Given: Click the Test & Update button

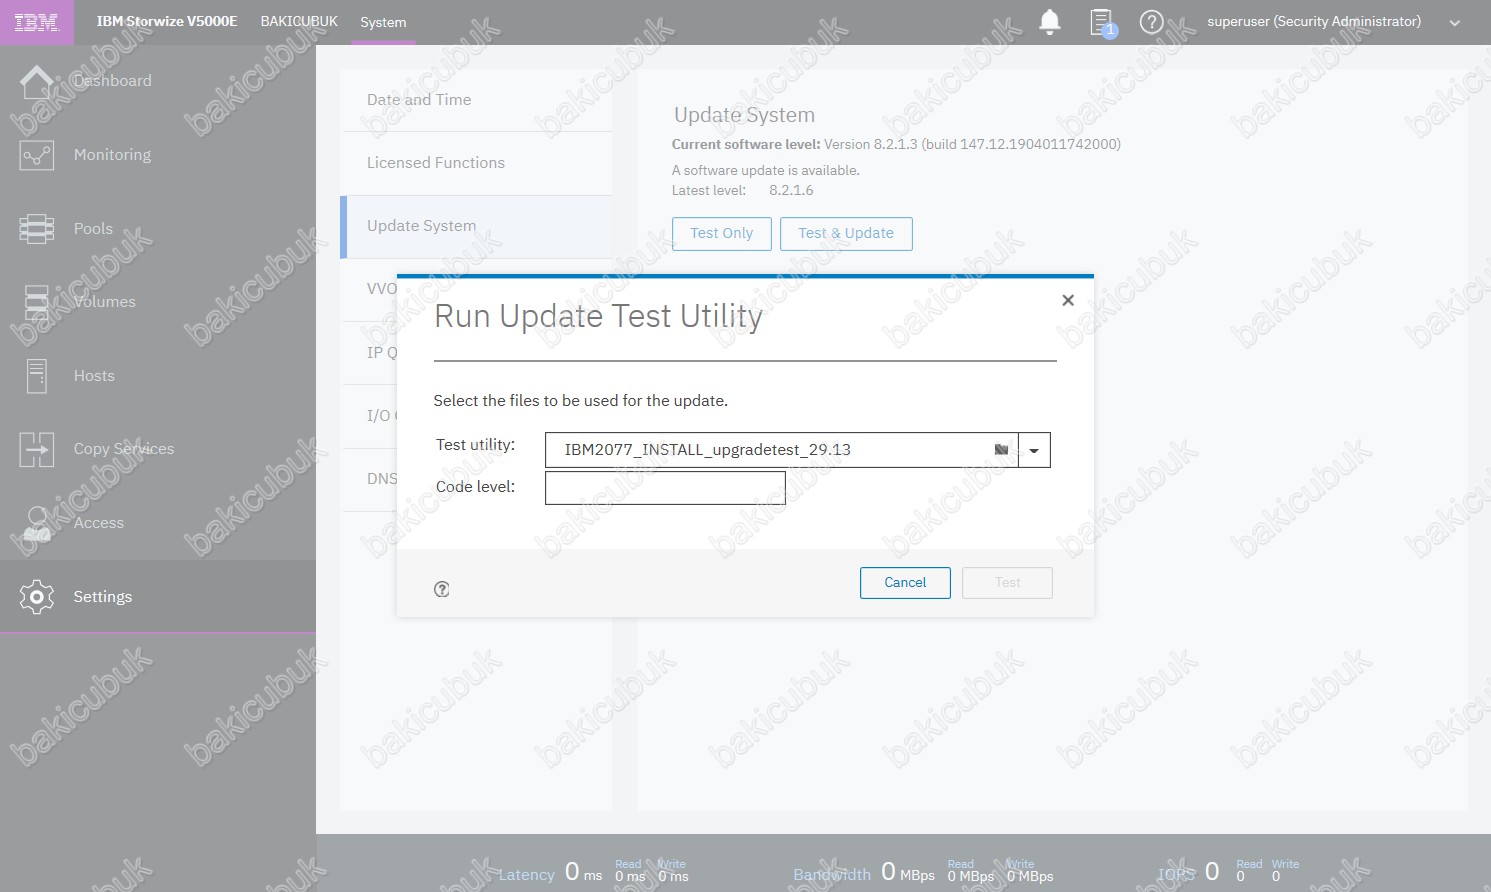Looking at the screenshot, I should [846, 233].
